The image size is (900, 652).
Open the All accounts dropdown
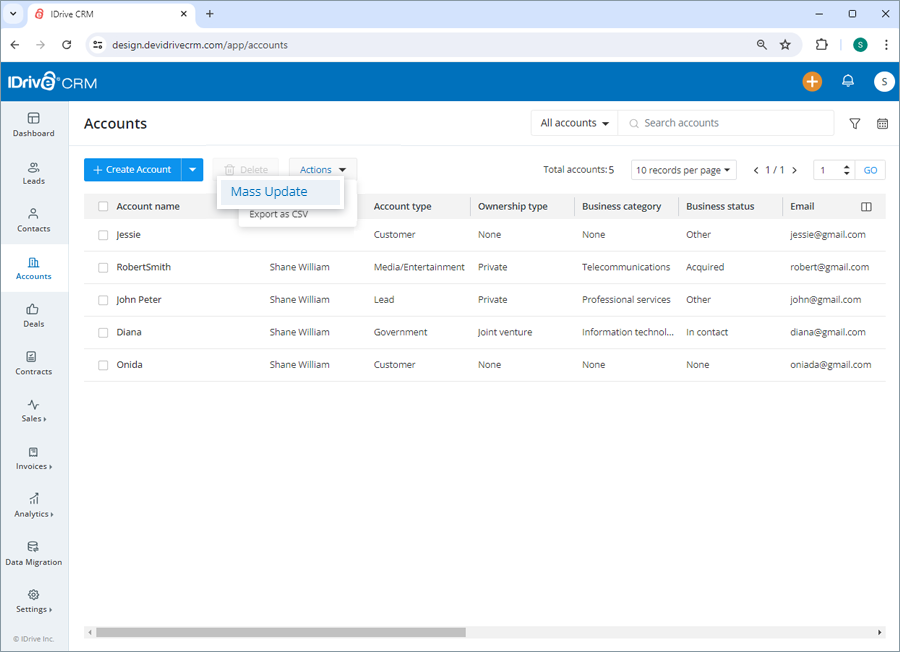[573, 122]
